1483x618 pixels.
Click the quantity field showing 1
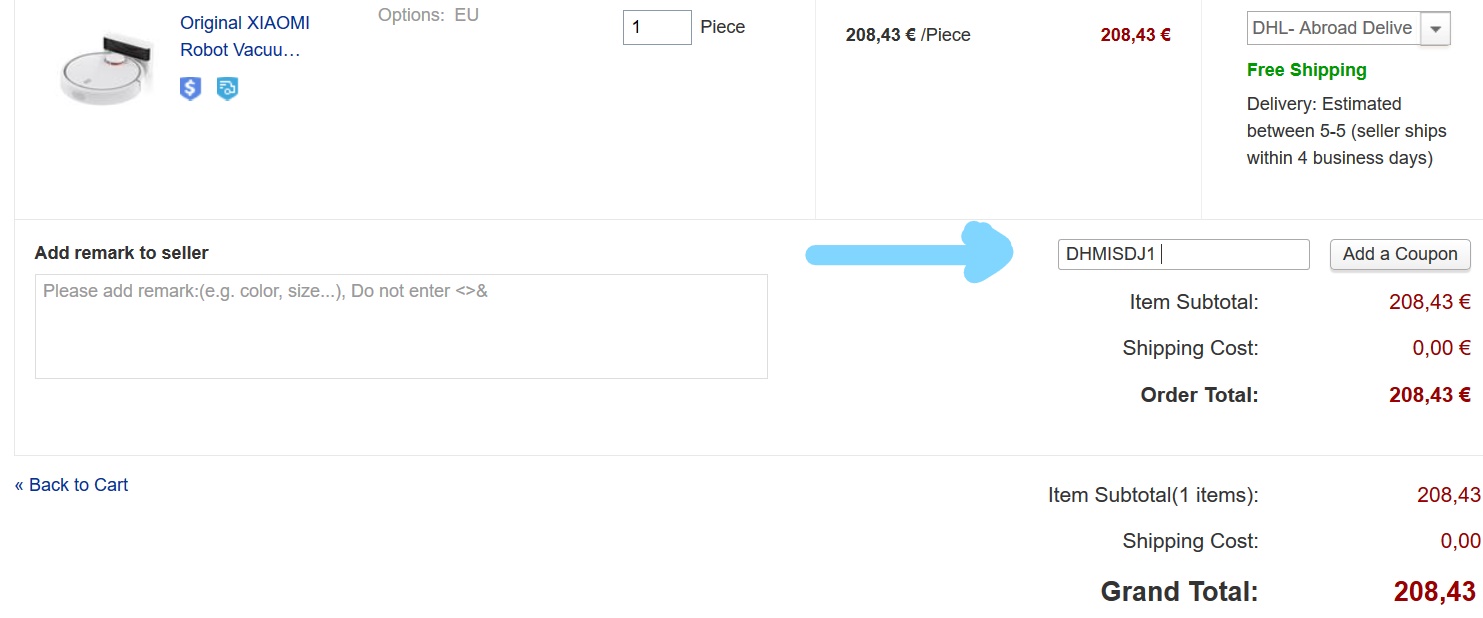pos(657,27)
